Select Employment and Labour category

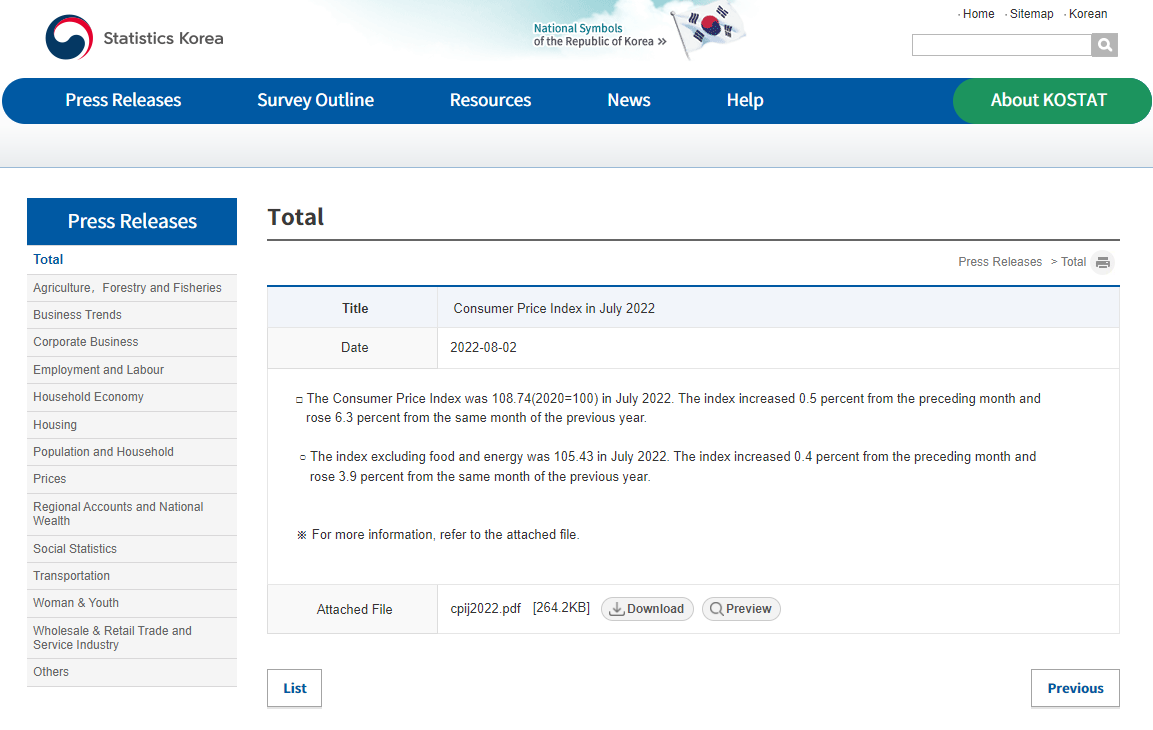98,370
